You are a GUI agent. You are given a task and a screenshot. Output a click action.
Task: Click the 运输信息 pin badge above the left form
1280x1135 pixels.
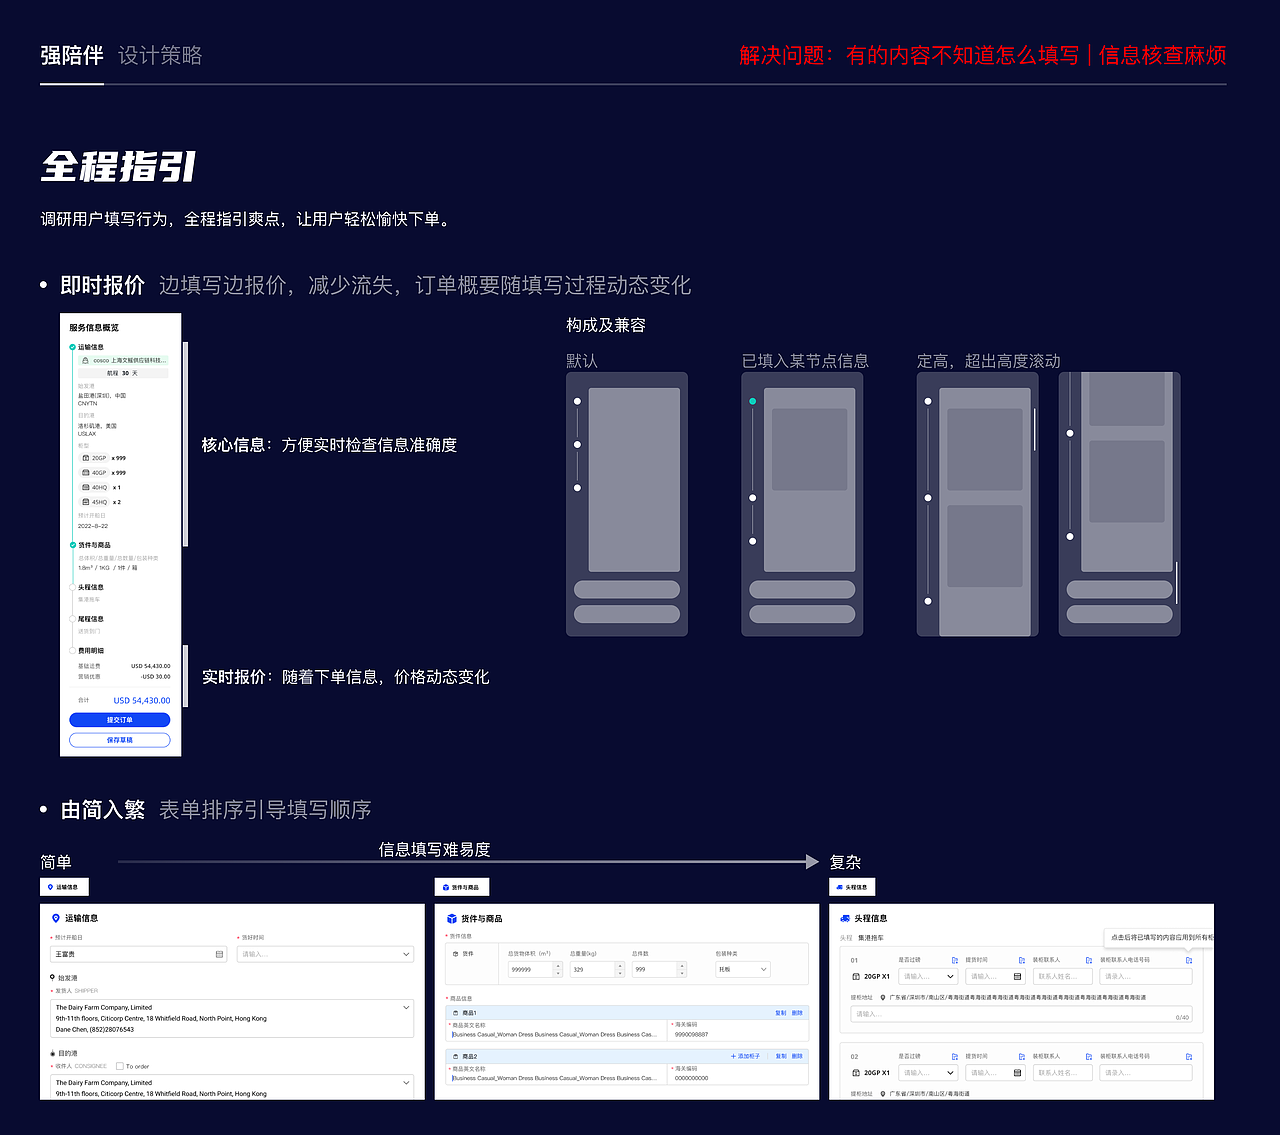point(64,886)
